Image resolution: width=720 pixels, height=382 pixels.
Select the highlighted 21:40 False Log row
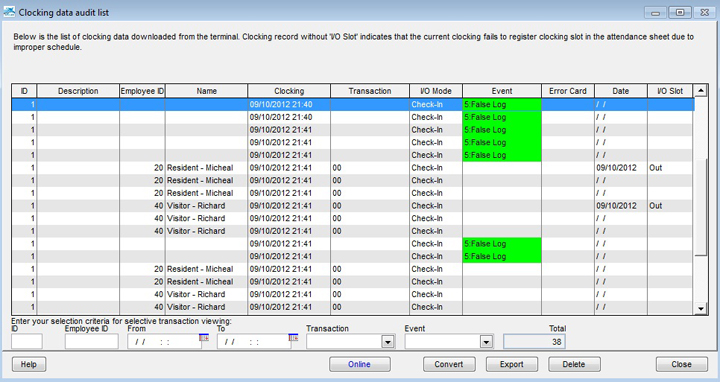coord(353,104)
